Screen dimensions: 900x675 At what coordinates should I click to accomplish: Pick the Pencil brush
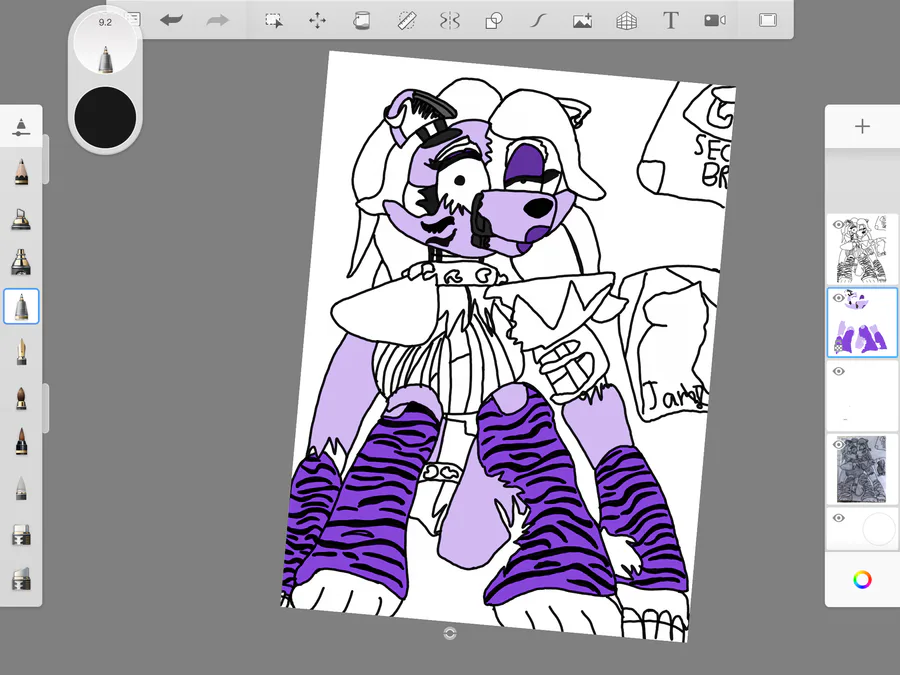pos(21,172)
